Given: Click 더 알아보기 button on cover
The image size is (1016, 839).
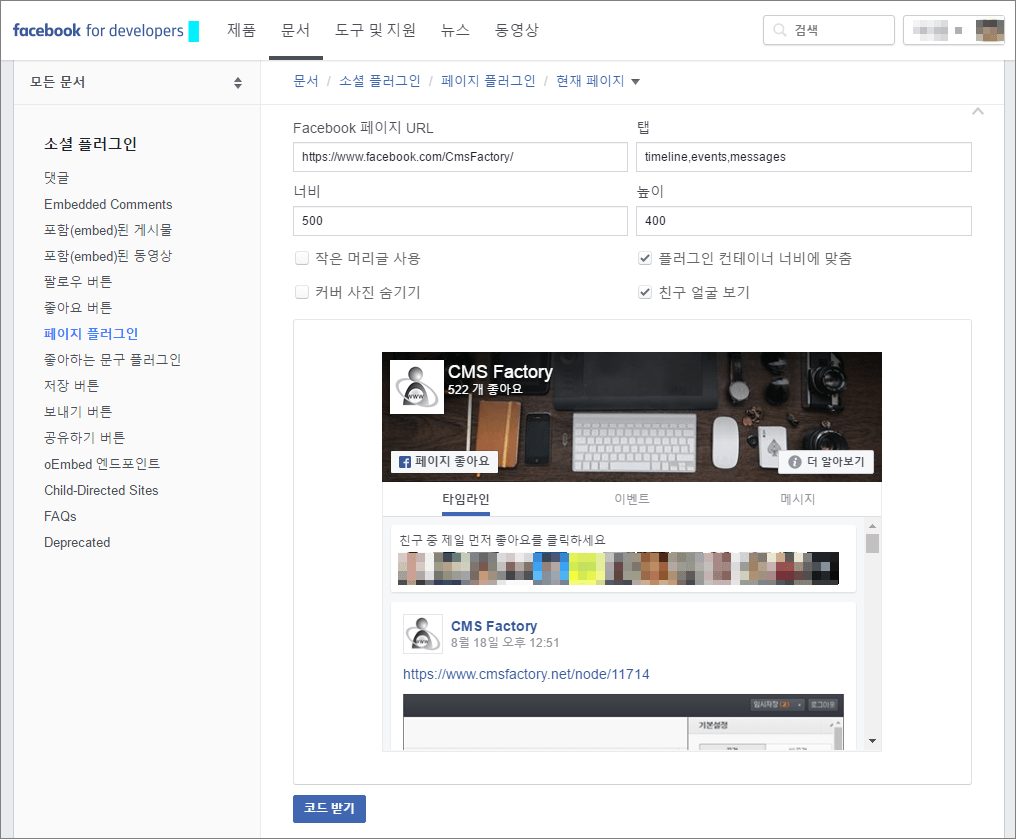Looking at the screenshot, I should coord(826,461).
